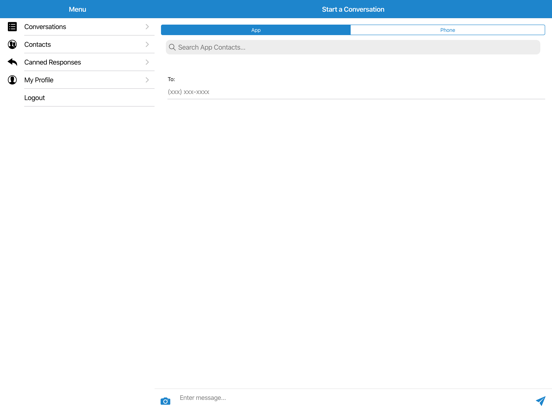Screen dimensions: 552x414
Task: Send message with paper plane icon
Action: tap(541, 401)
